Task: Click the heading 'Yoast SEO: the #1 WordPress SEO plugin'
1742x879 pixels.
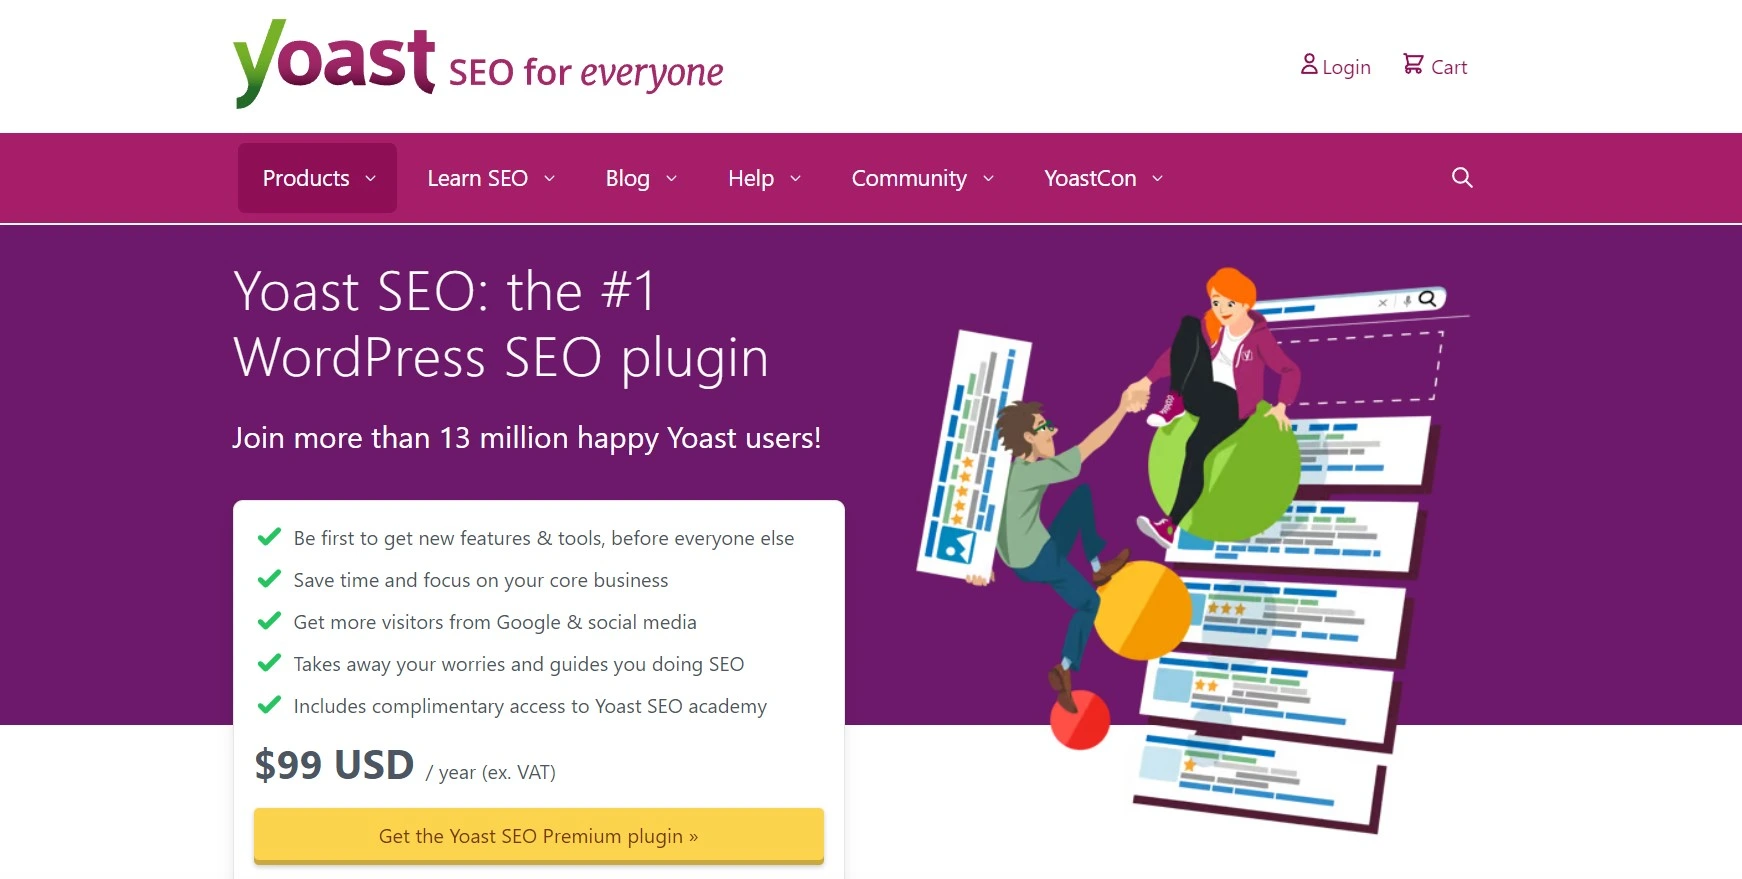Action: click(501, 324)
